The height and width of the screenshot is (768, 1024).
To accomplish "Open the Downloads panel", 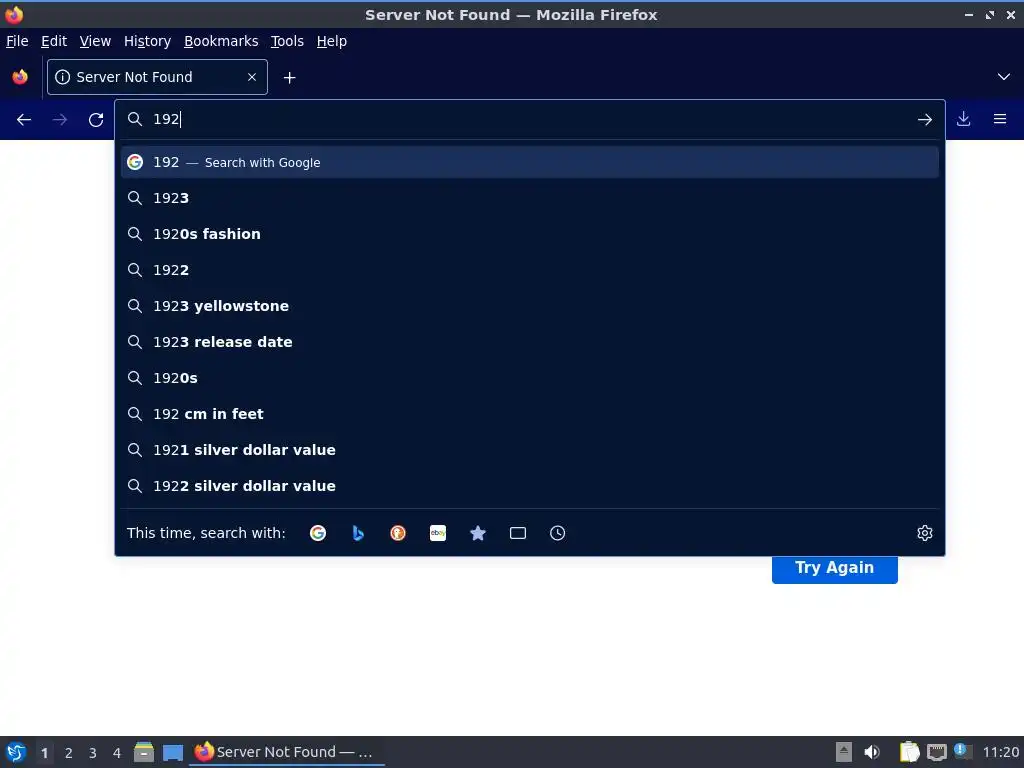I will pos(963,119).
